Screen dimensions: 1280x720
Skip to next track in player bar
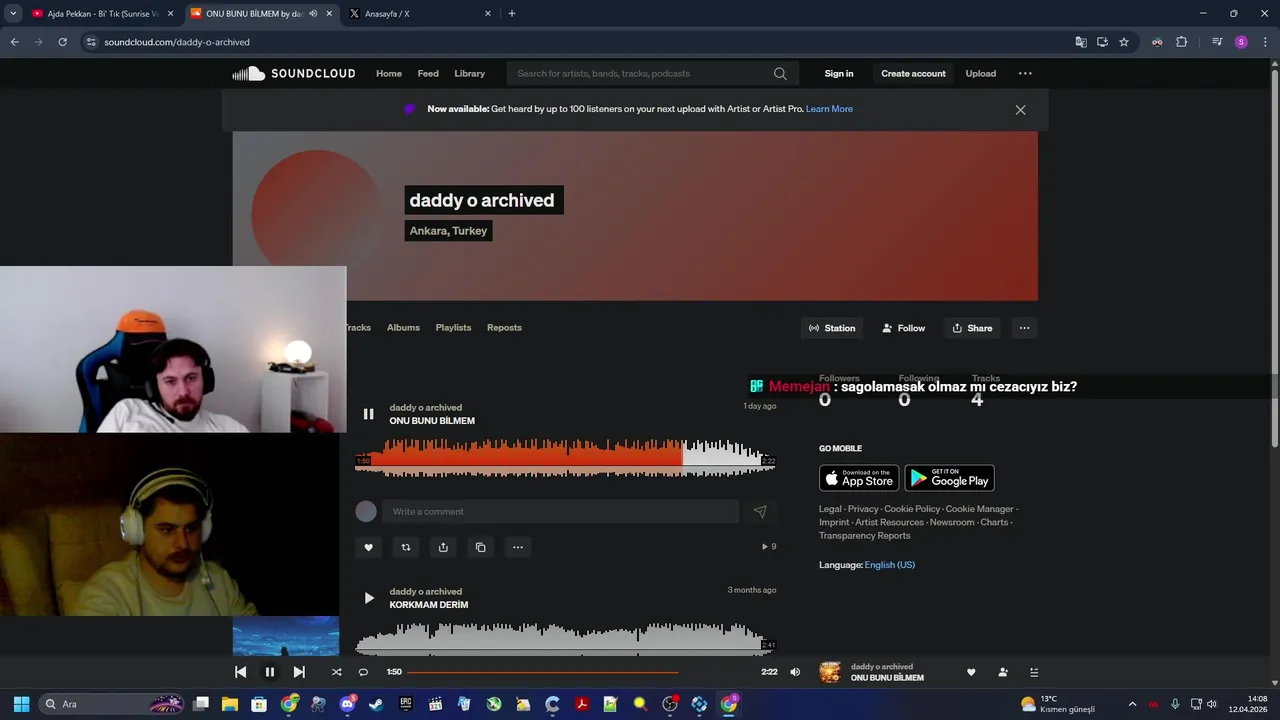pyautogui.click(x=299, y=672)
